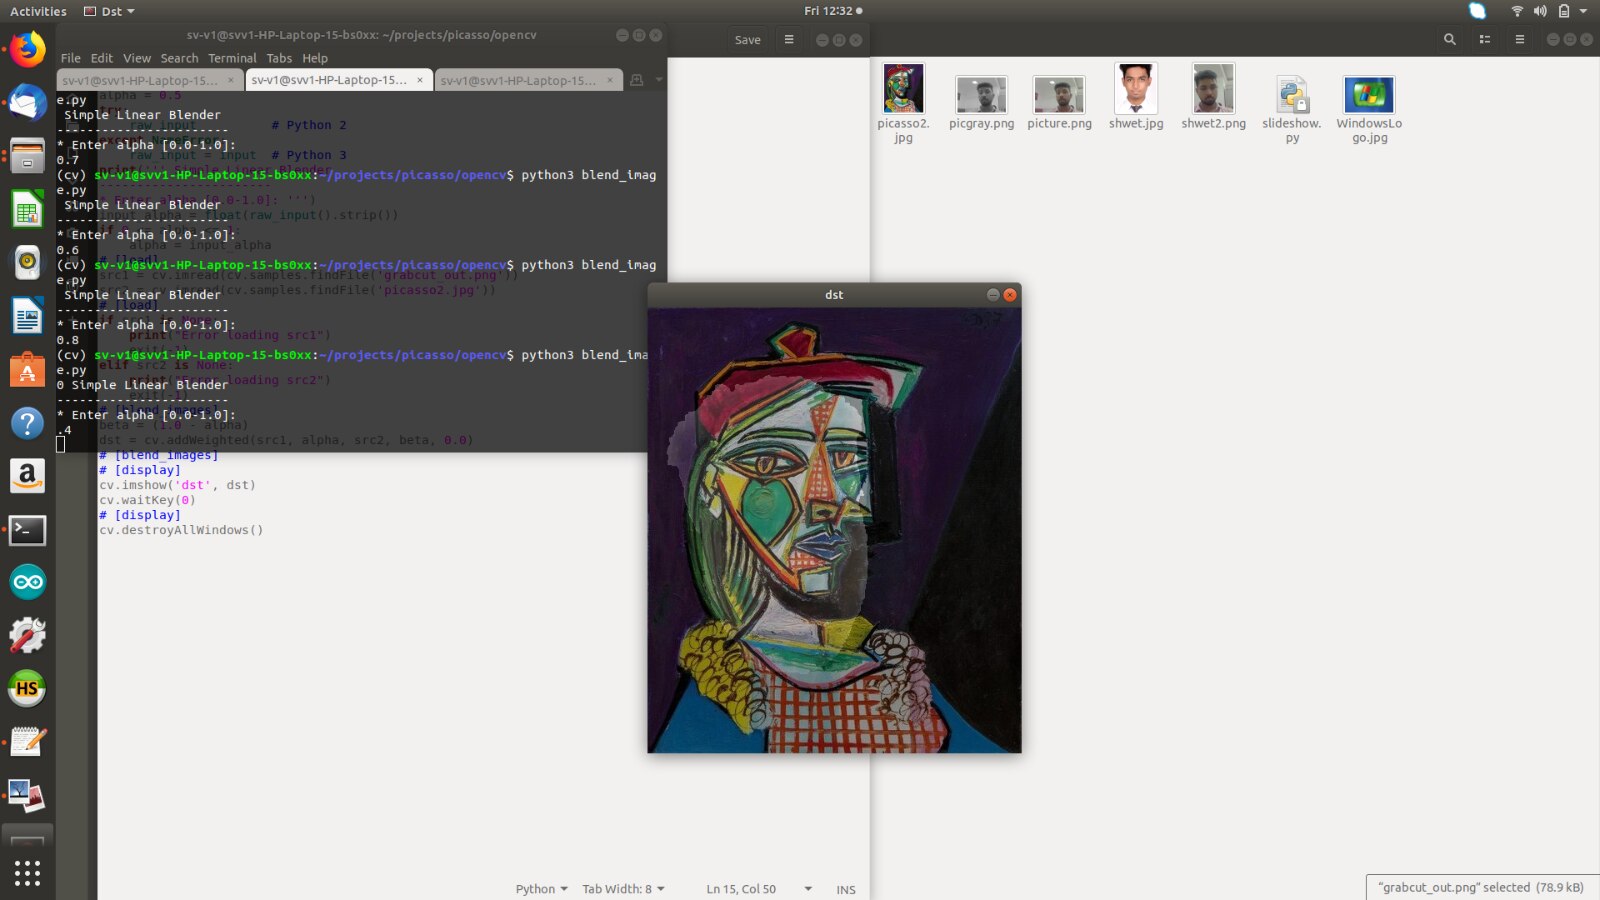The image size is (1600, 900).
Task: Open LibreOffice Calc from the dock
Action: [x=27, y=210]
